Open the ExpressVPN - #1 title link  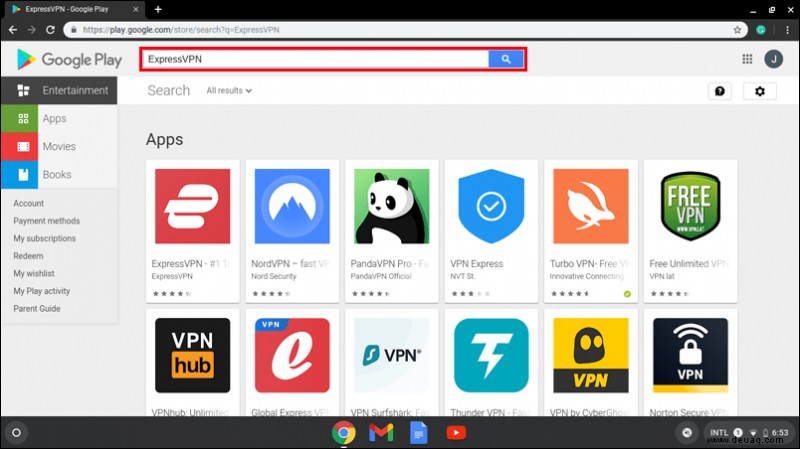point(191,264)
